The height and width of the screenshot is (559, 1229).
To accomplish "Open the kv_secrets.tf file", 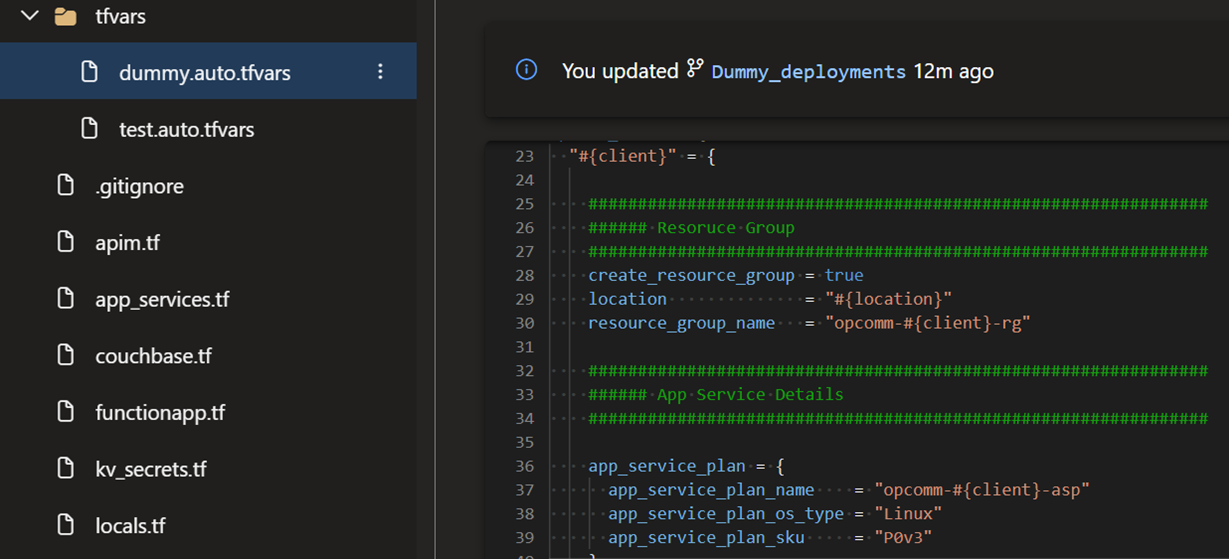I will click(150, 469).
